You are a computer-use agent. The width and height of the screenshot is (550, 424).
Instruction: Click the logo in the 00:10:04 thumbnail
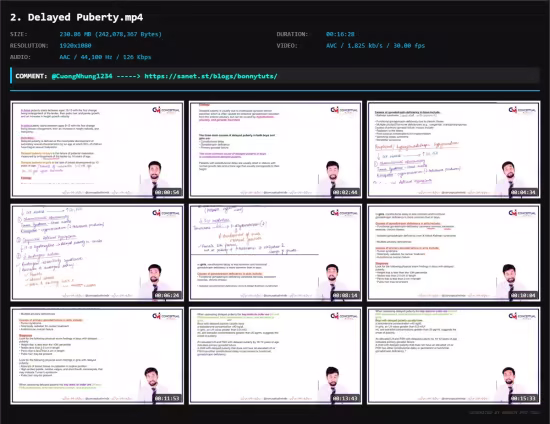[x=522, y=213]
